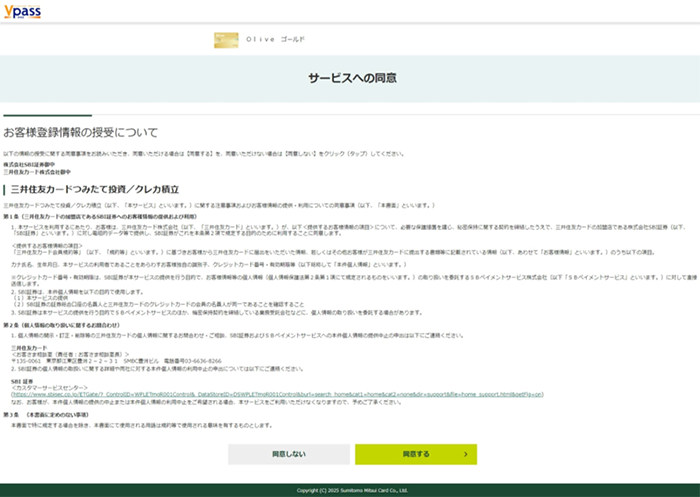
Task: Click the 第1条 section heading
Action: pyautogui.click(x=100, y=217)
